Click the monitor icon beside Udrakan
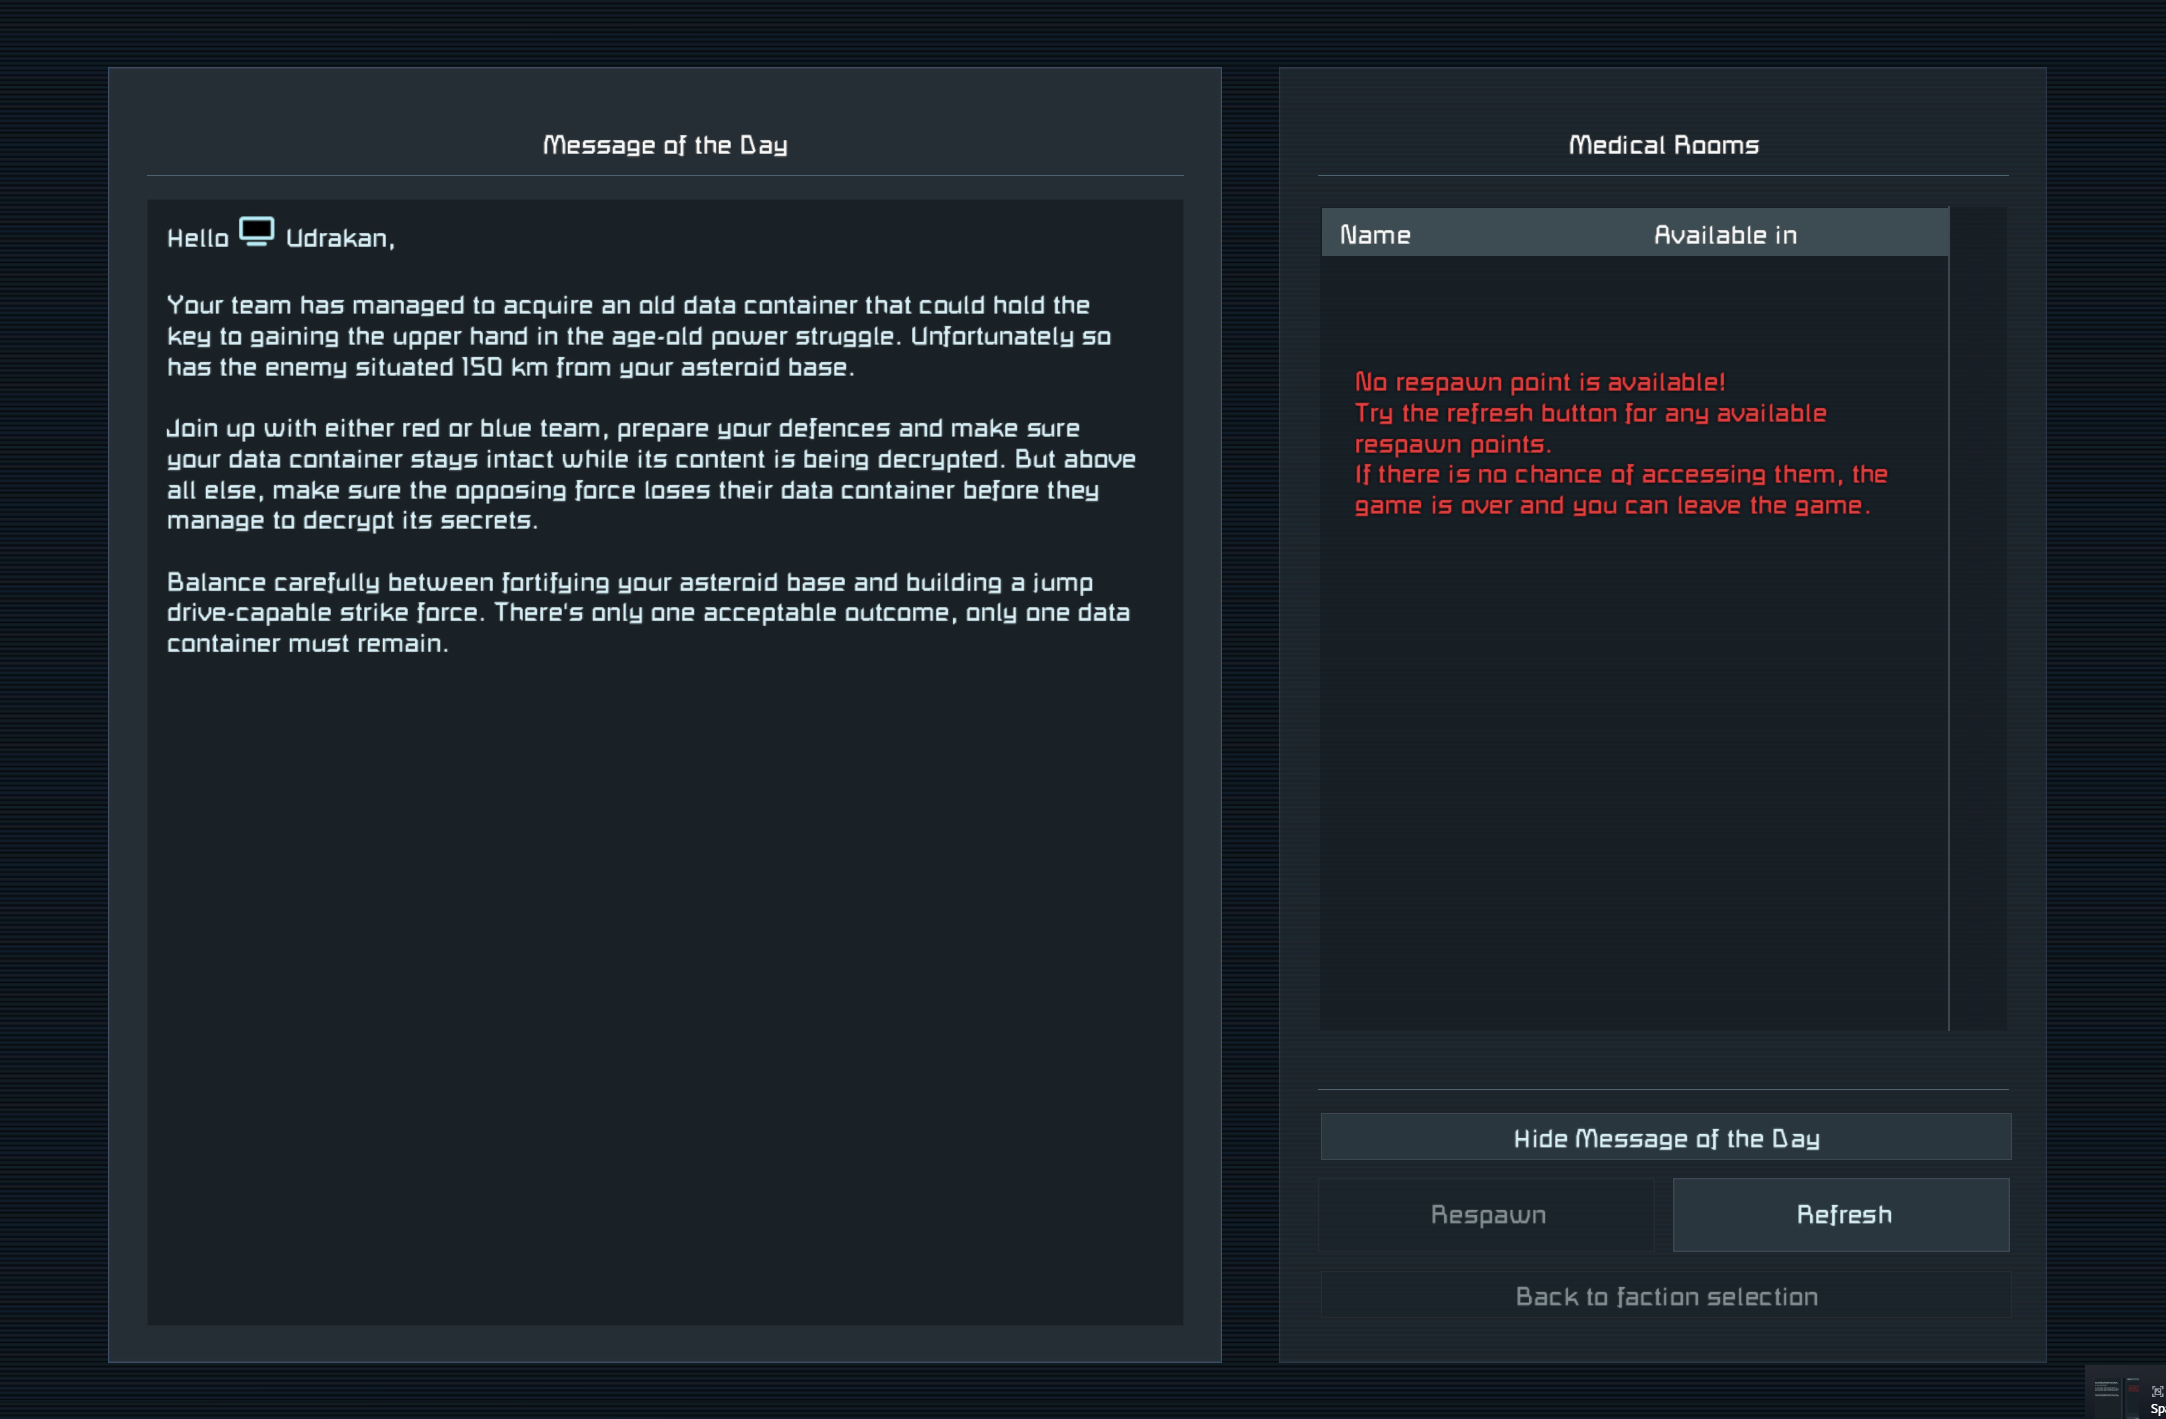The height and width of the screenshot is (1419, 2166). point(257,232)
